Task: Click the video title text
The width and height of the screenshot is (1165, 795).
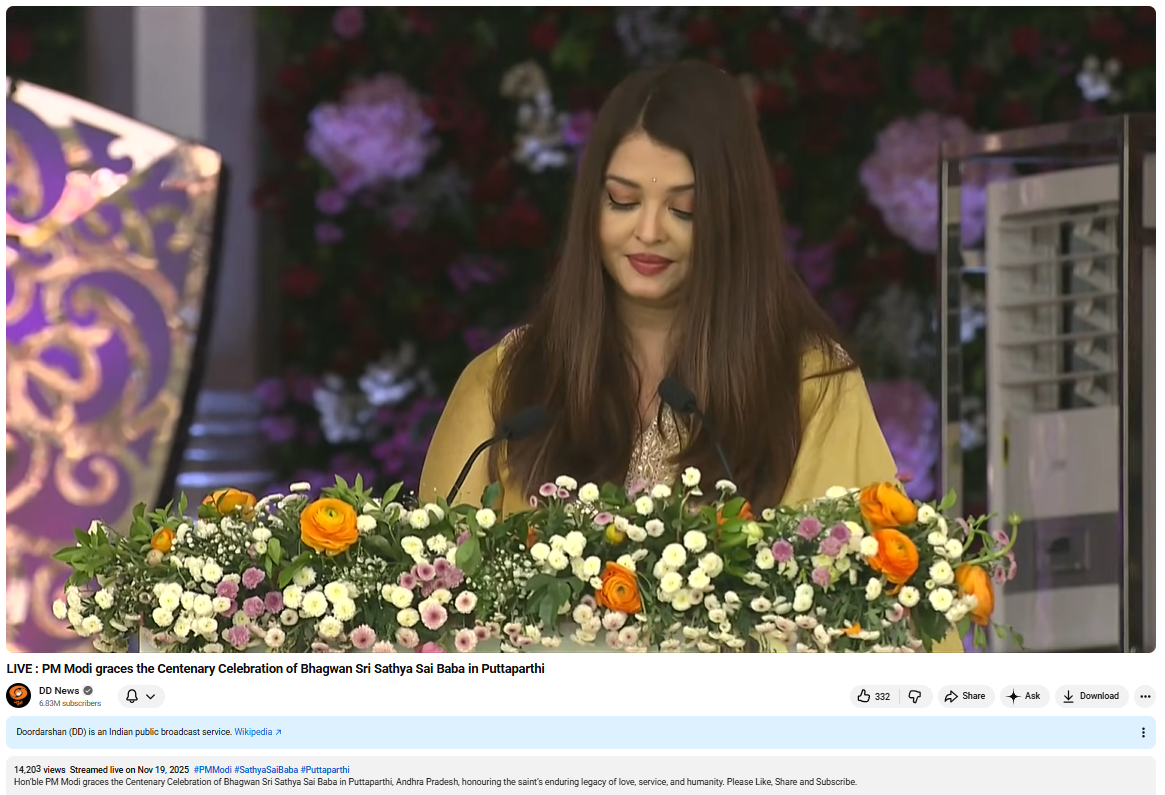Action: 276,668
